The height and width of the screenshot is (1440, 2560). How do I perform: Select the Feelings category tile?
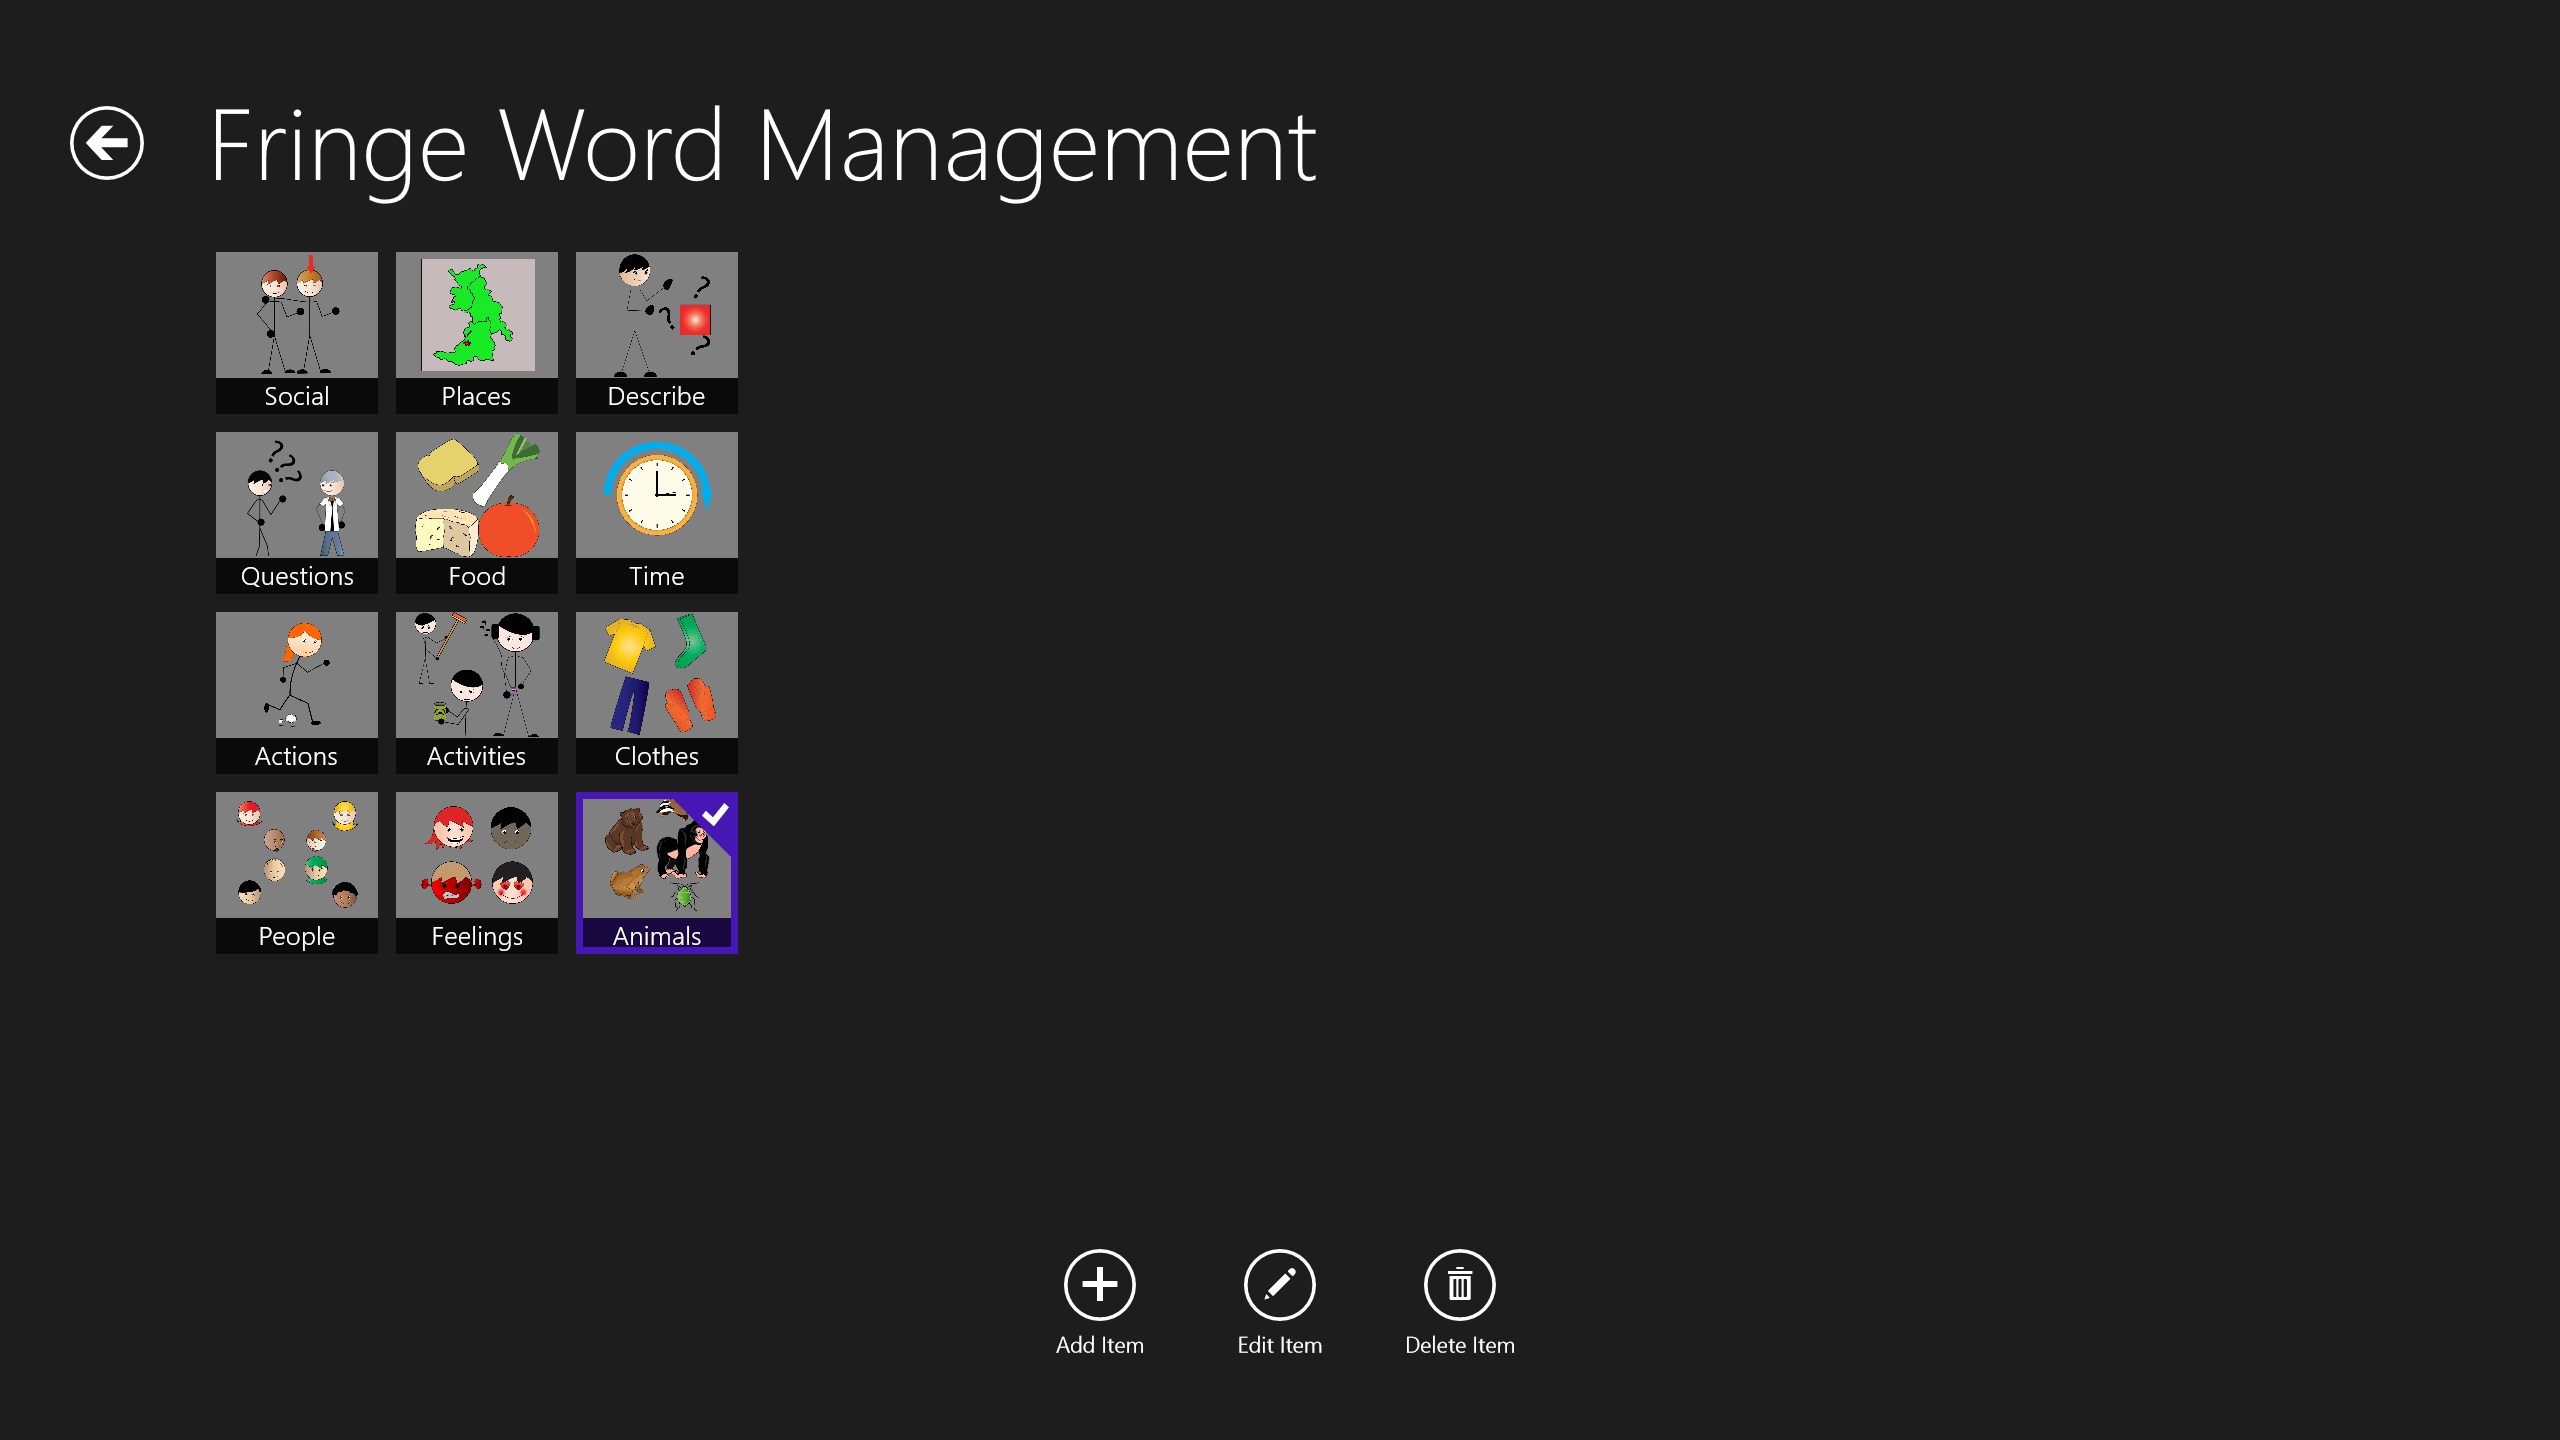(477, 872)
